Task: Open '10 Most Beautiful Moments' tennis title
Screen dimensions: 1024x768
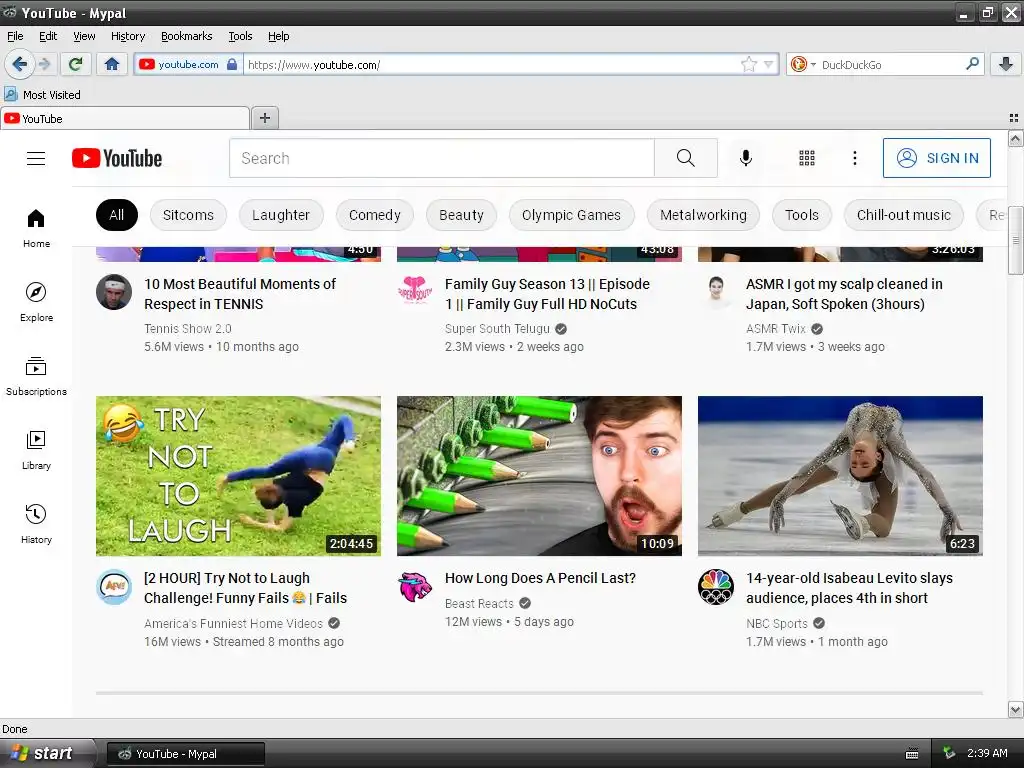Action: pos(240,294)
